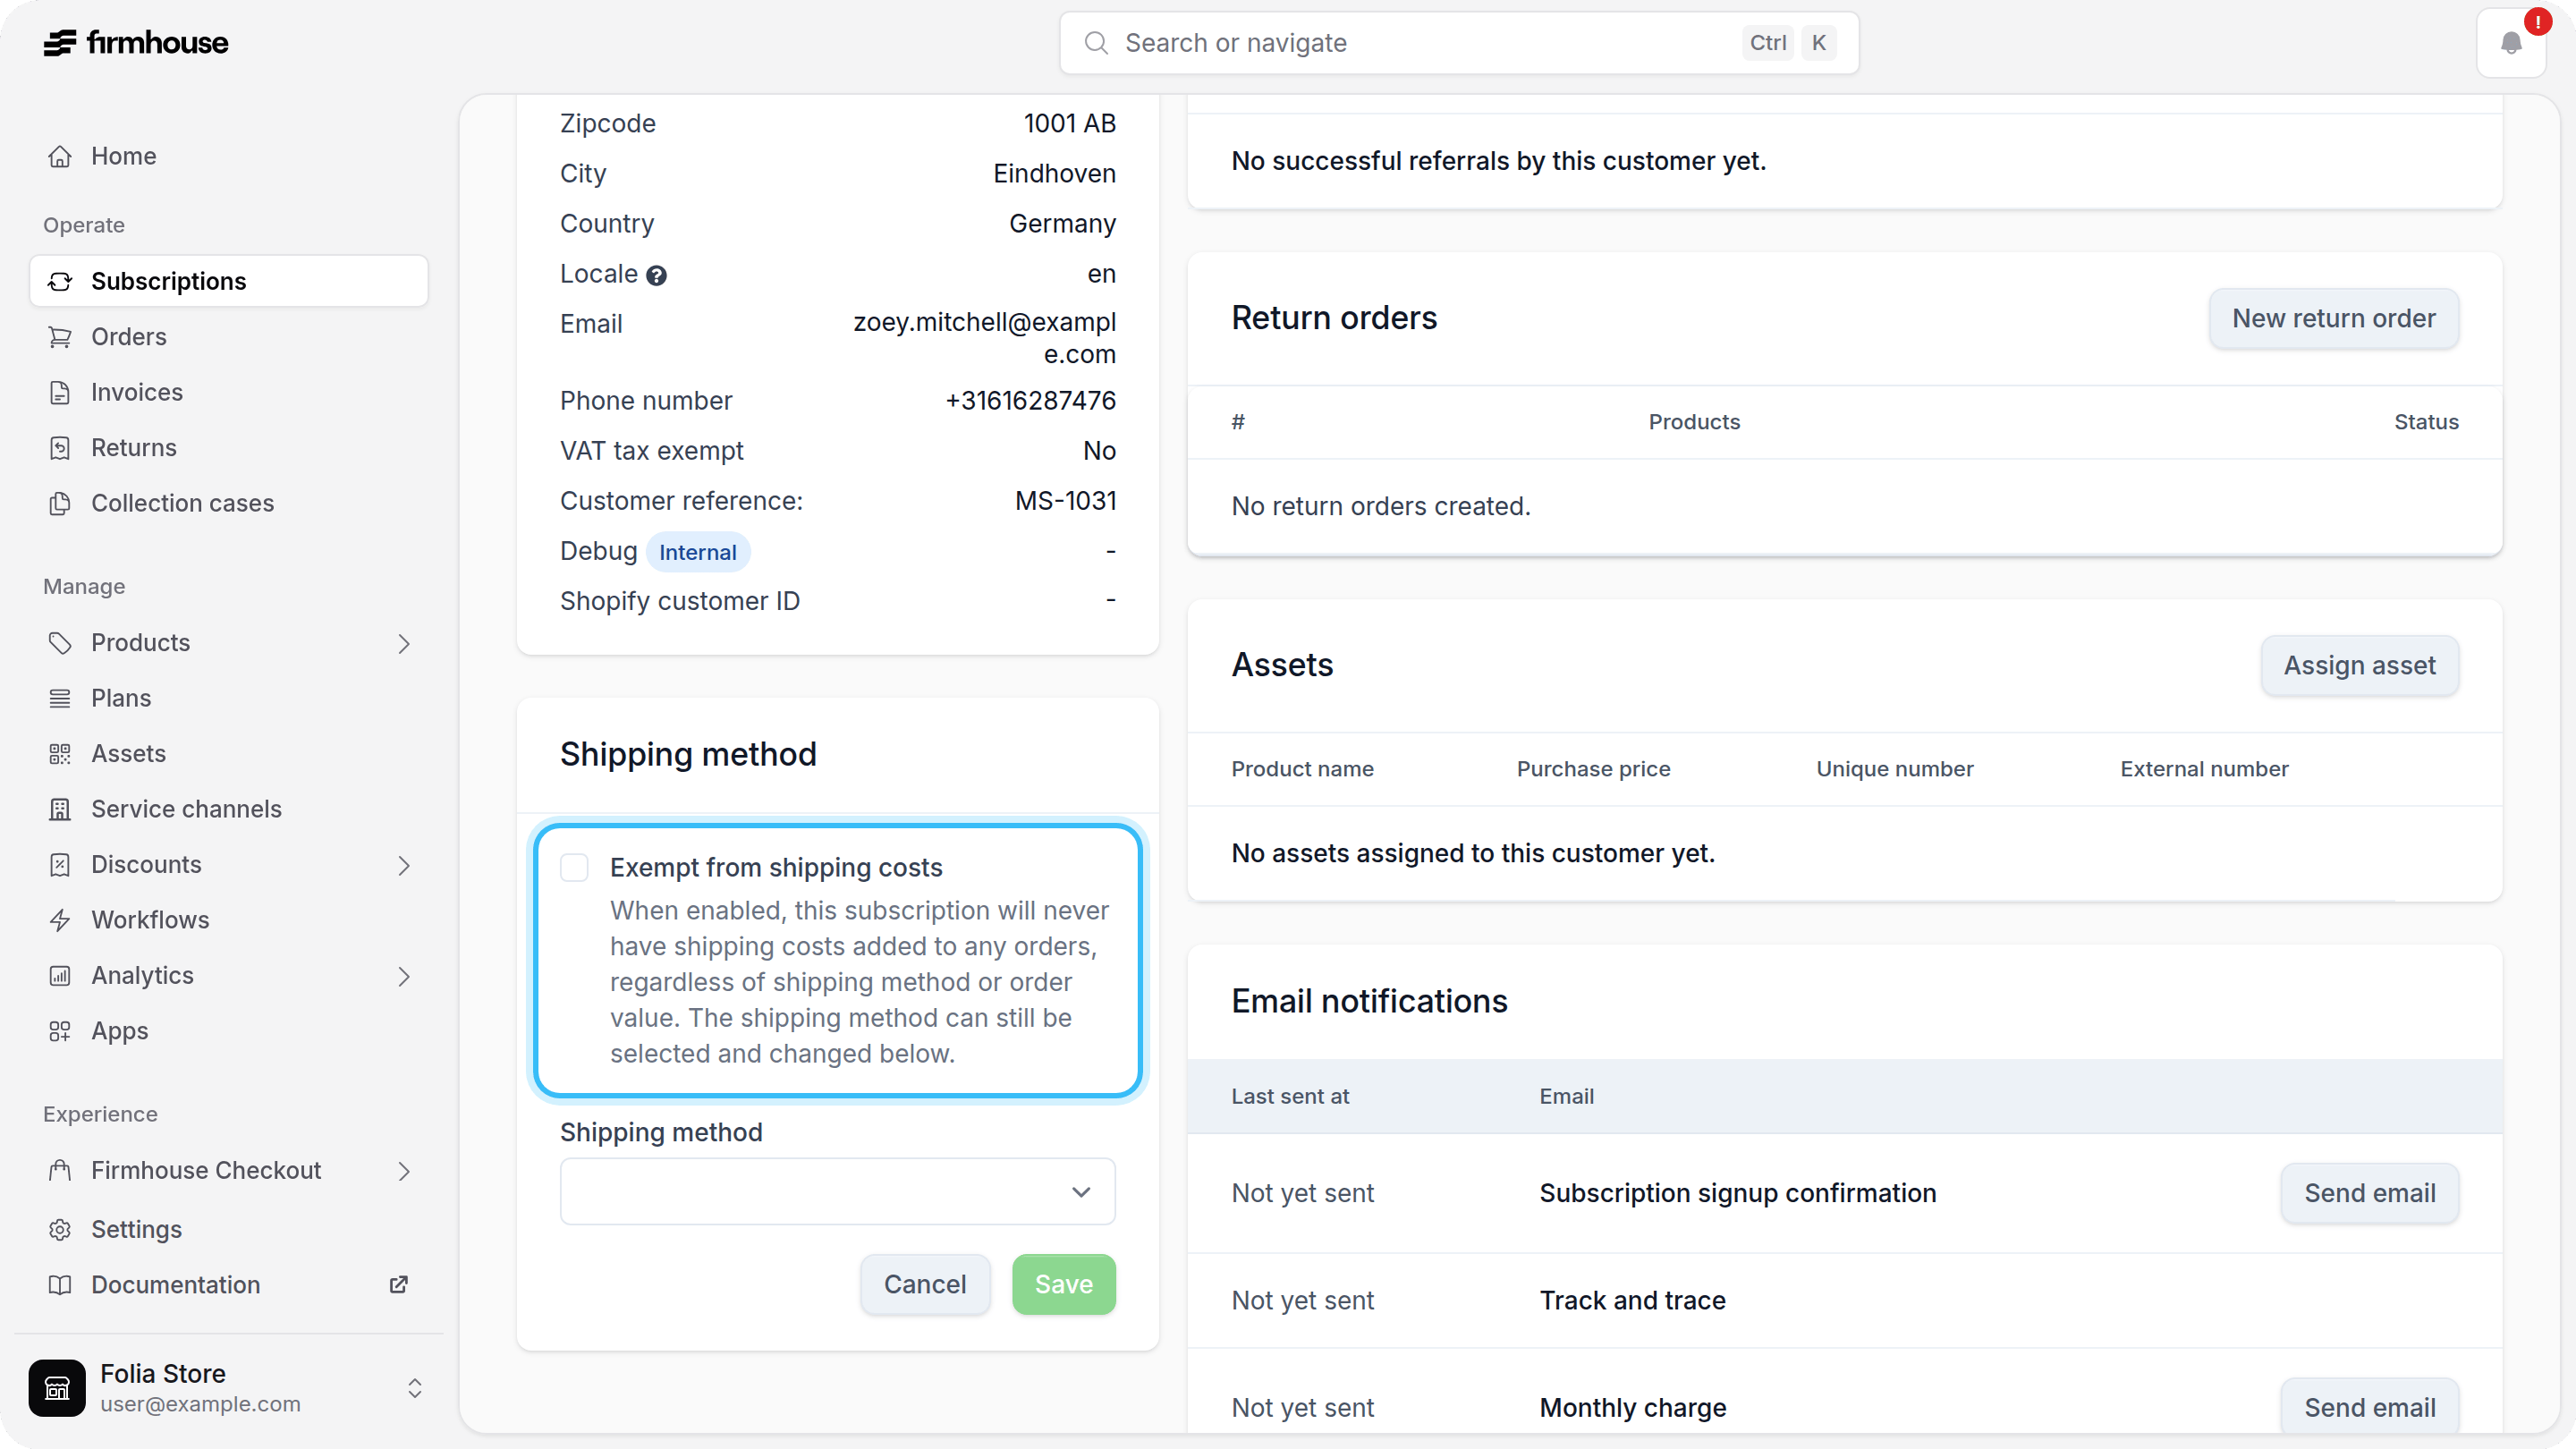Click the Documentation book icon
This screenshot has width=2576, height=1449.
click(60, 1285)
